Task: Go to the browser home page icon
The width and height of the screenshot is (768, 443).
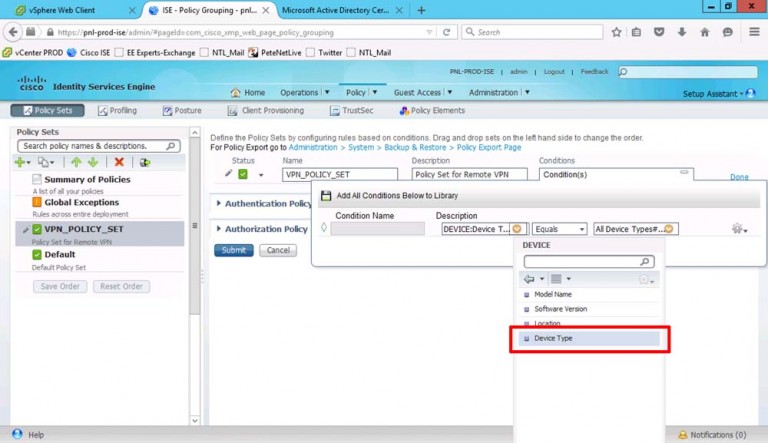Action: coord(704,32)
